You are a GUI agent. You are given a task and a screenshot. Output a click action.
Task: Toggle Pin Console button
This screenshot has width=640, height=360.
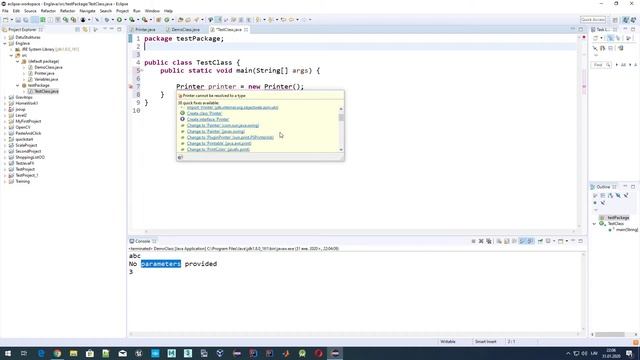[540, 241]
